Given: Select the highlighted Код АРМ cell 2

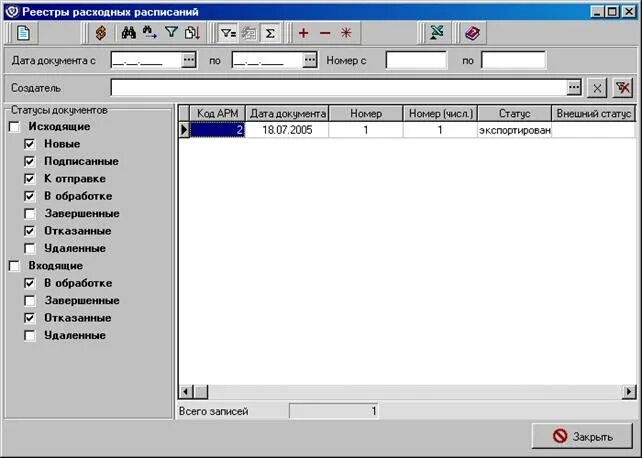Looking at the screenshot, I should click(x=217, y=130).
